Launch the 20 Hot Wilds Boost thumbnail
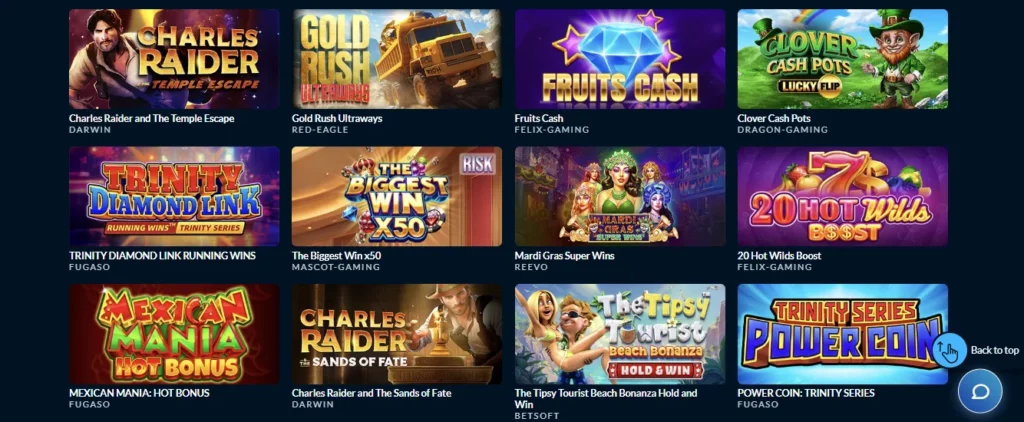The width and height of the screenshot is (1024, 422). (x=842, y=196)
